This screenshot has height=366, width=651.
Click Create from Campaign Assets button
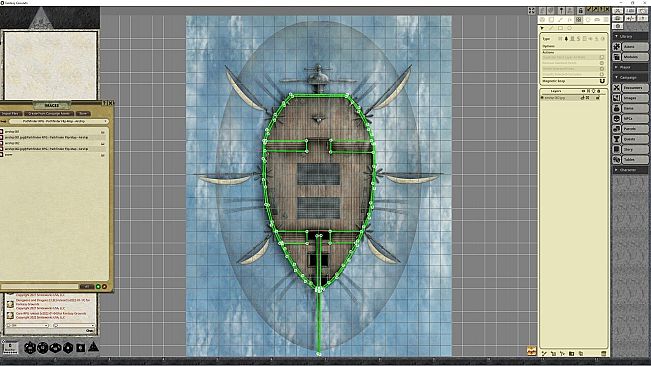tap(49, 113)
